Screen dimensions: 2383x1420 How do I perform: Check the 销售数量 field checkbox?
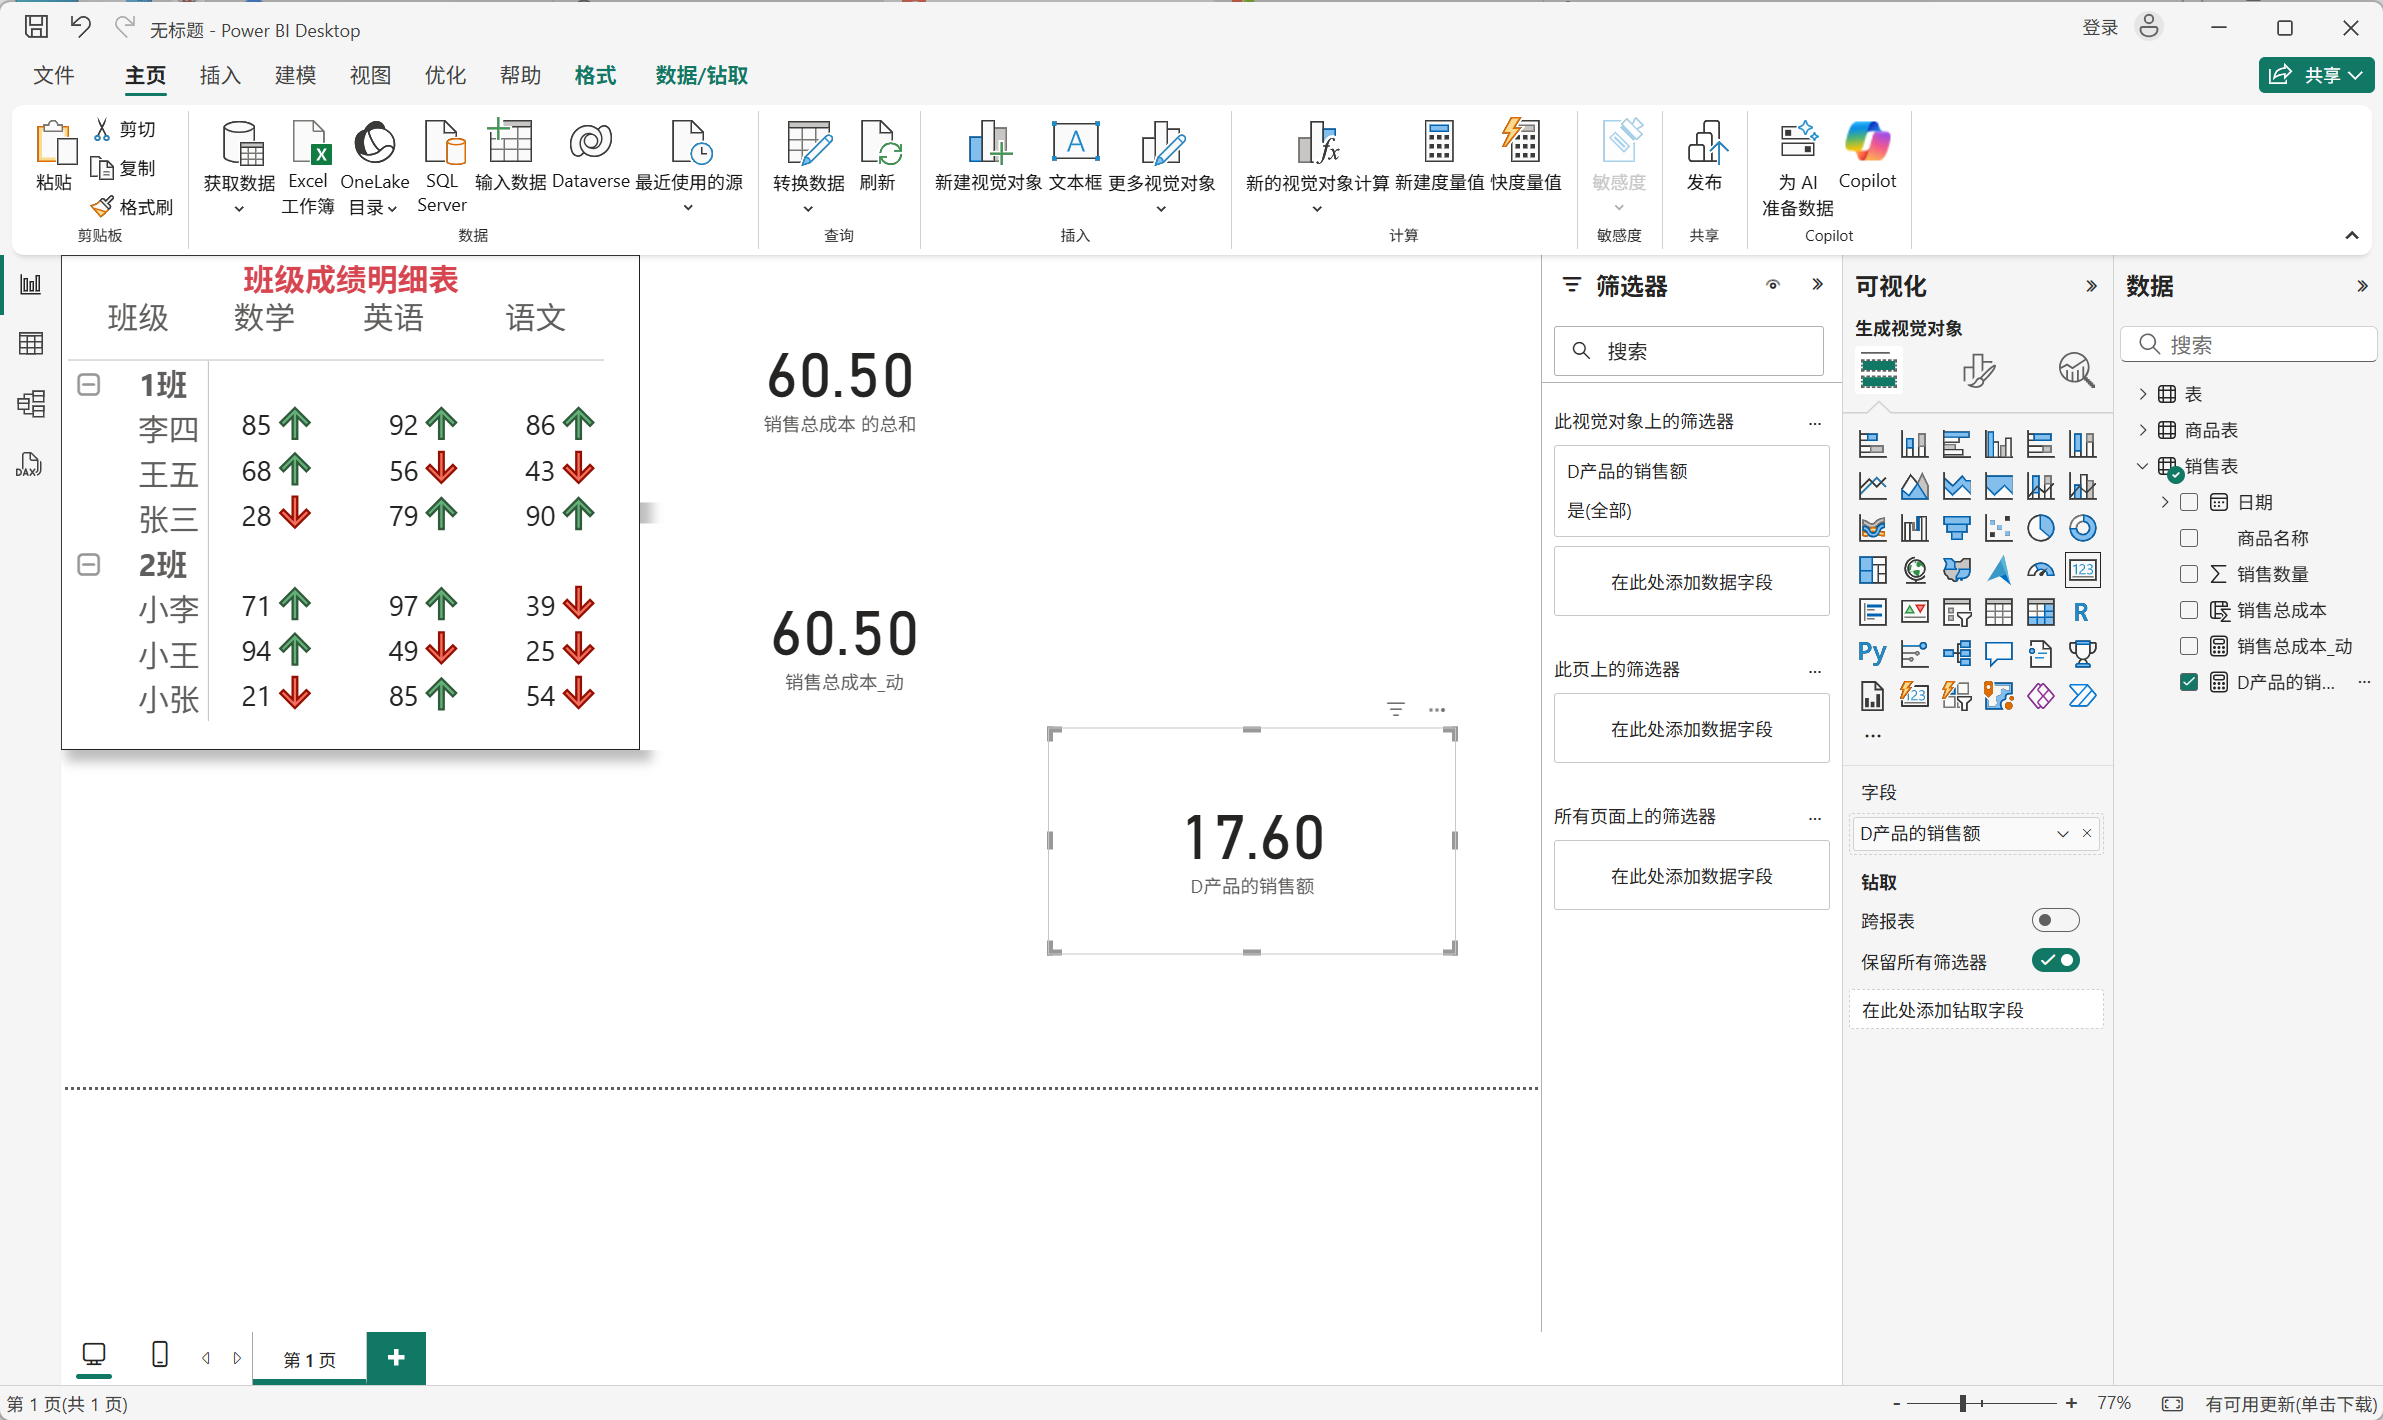[x=2189, y=574]
